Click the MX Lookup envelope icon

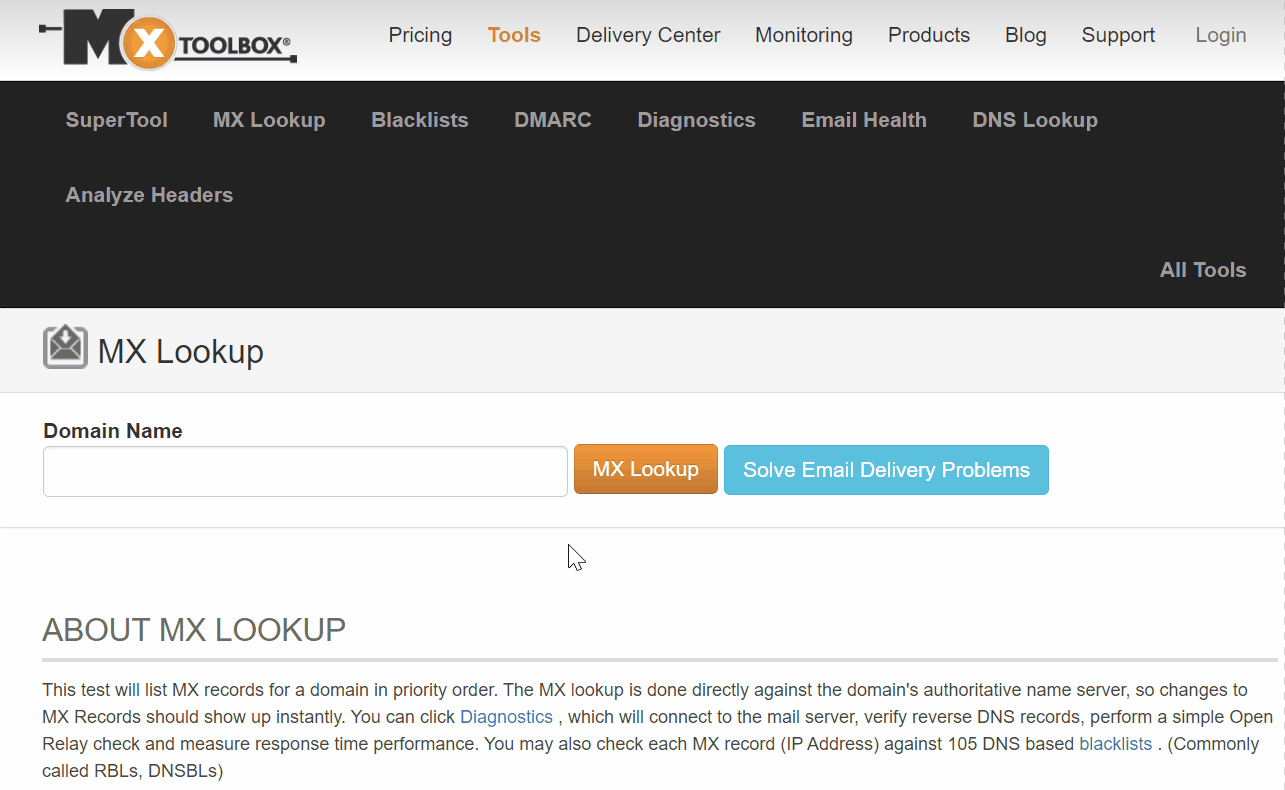(x=65, y=348)
